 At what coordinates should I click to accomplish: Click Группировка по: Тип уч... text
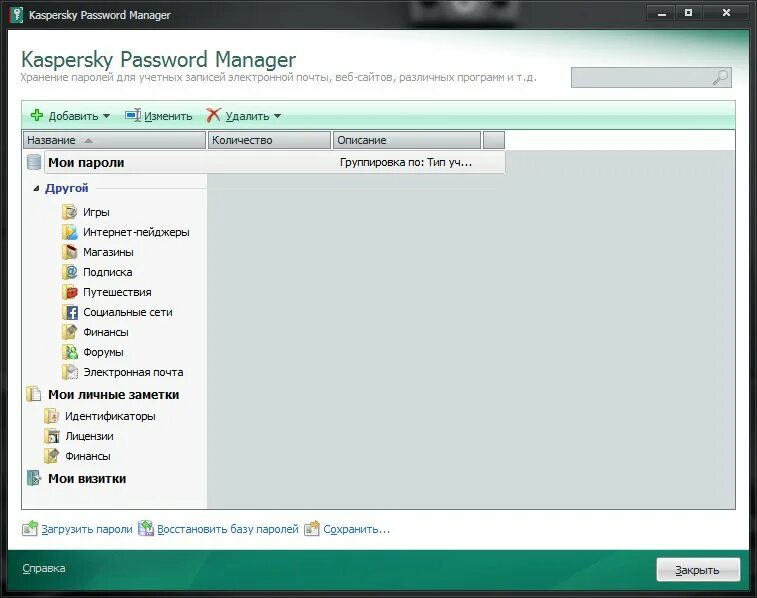(x=406, y=162)
